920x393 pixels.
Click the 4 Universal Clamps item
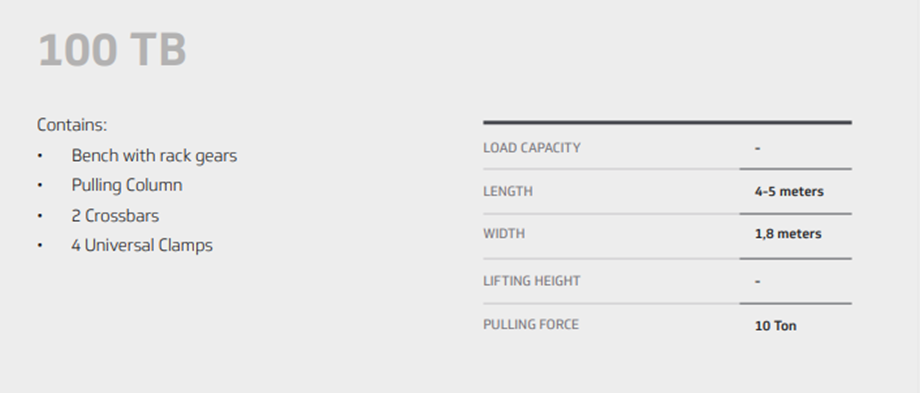tap(142, 245)
